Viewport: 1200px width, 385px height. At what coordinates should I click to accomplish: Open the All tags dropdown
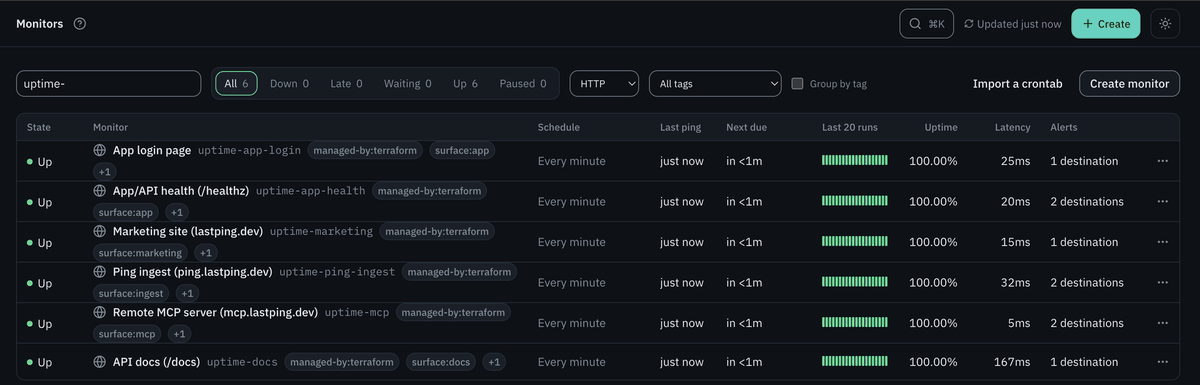pos(715,84)
